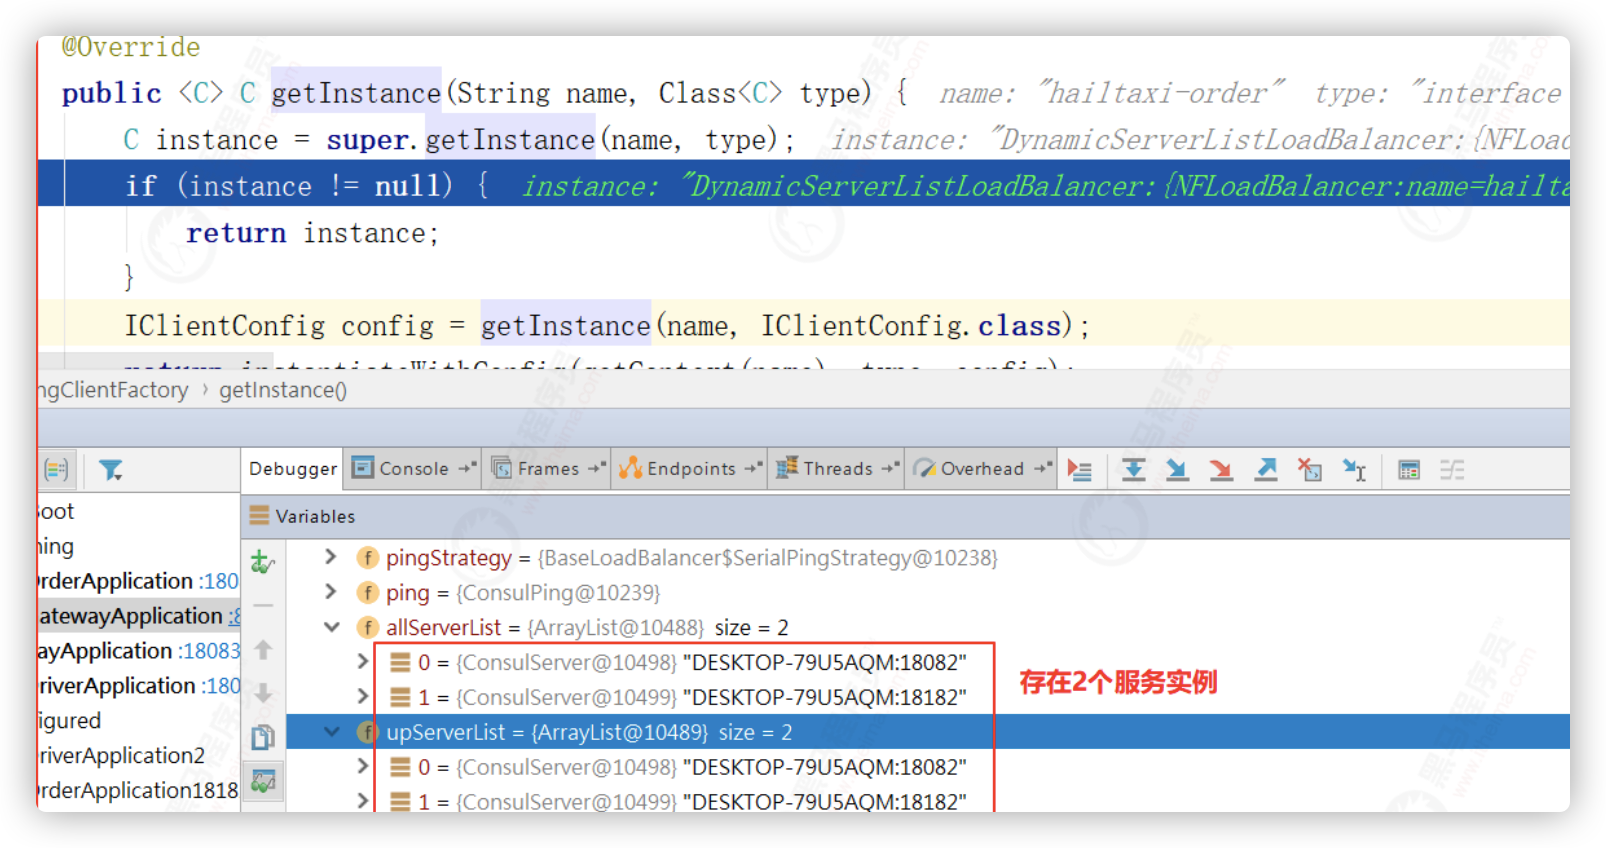The height and width of the screenshot is (848, 1606).
Task: Open the Endpoints tab
Action: [x=691, y=468]
